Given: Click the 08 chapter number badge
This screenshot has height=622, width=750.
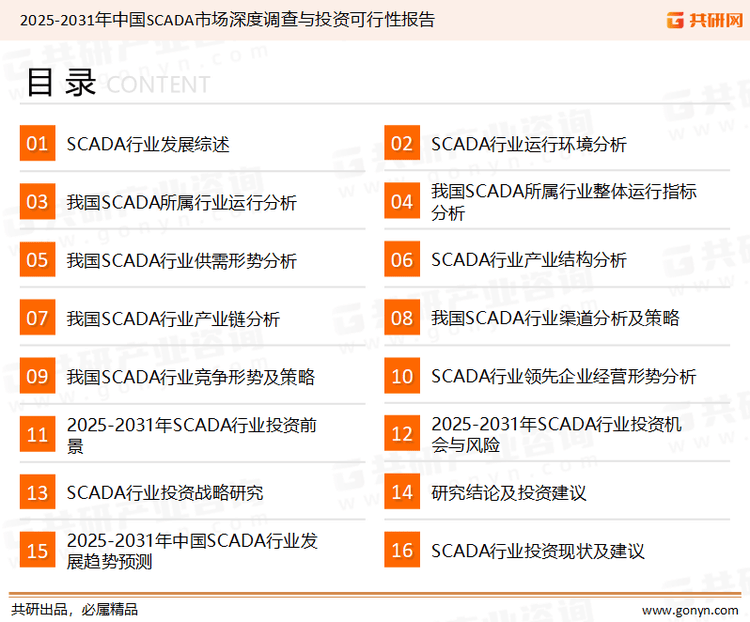Looking at the screenshot, I should pyautogui.click(x=402, y=318).
